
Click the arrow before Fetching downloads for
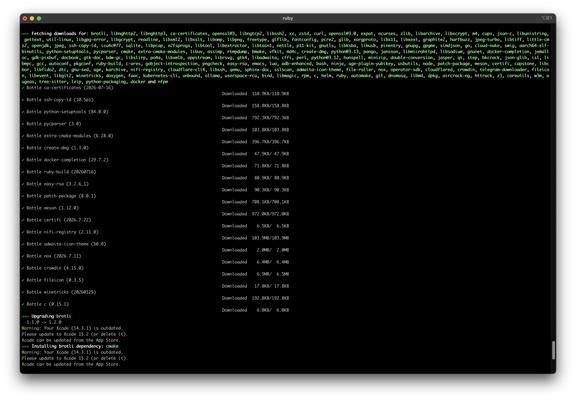[25, 33]
